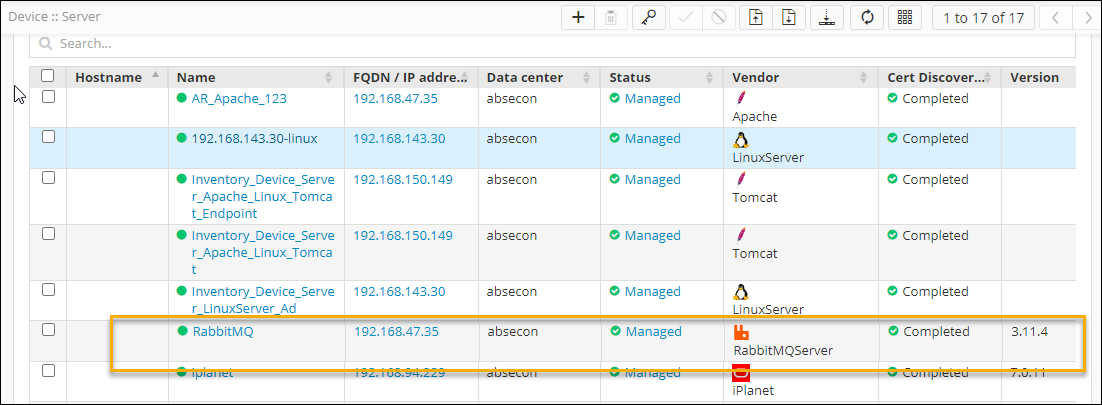Image resolution: width=1102 pixels, height=405 pixels.
Task: Check the iplanet row checkbox
Action: 48,370
